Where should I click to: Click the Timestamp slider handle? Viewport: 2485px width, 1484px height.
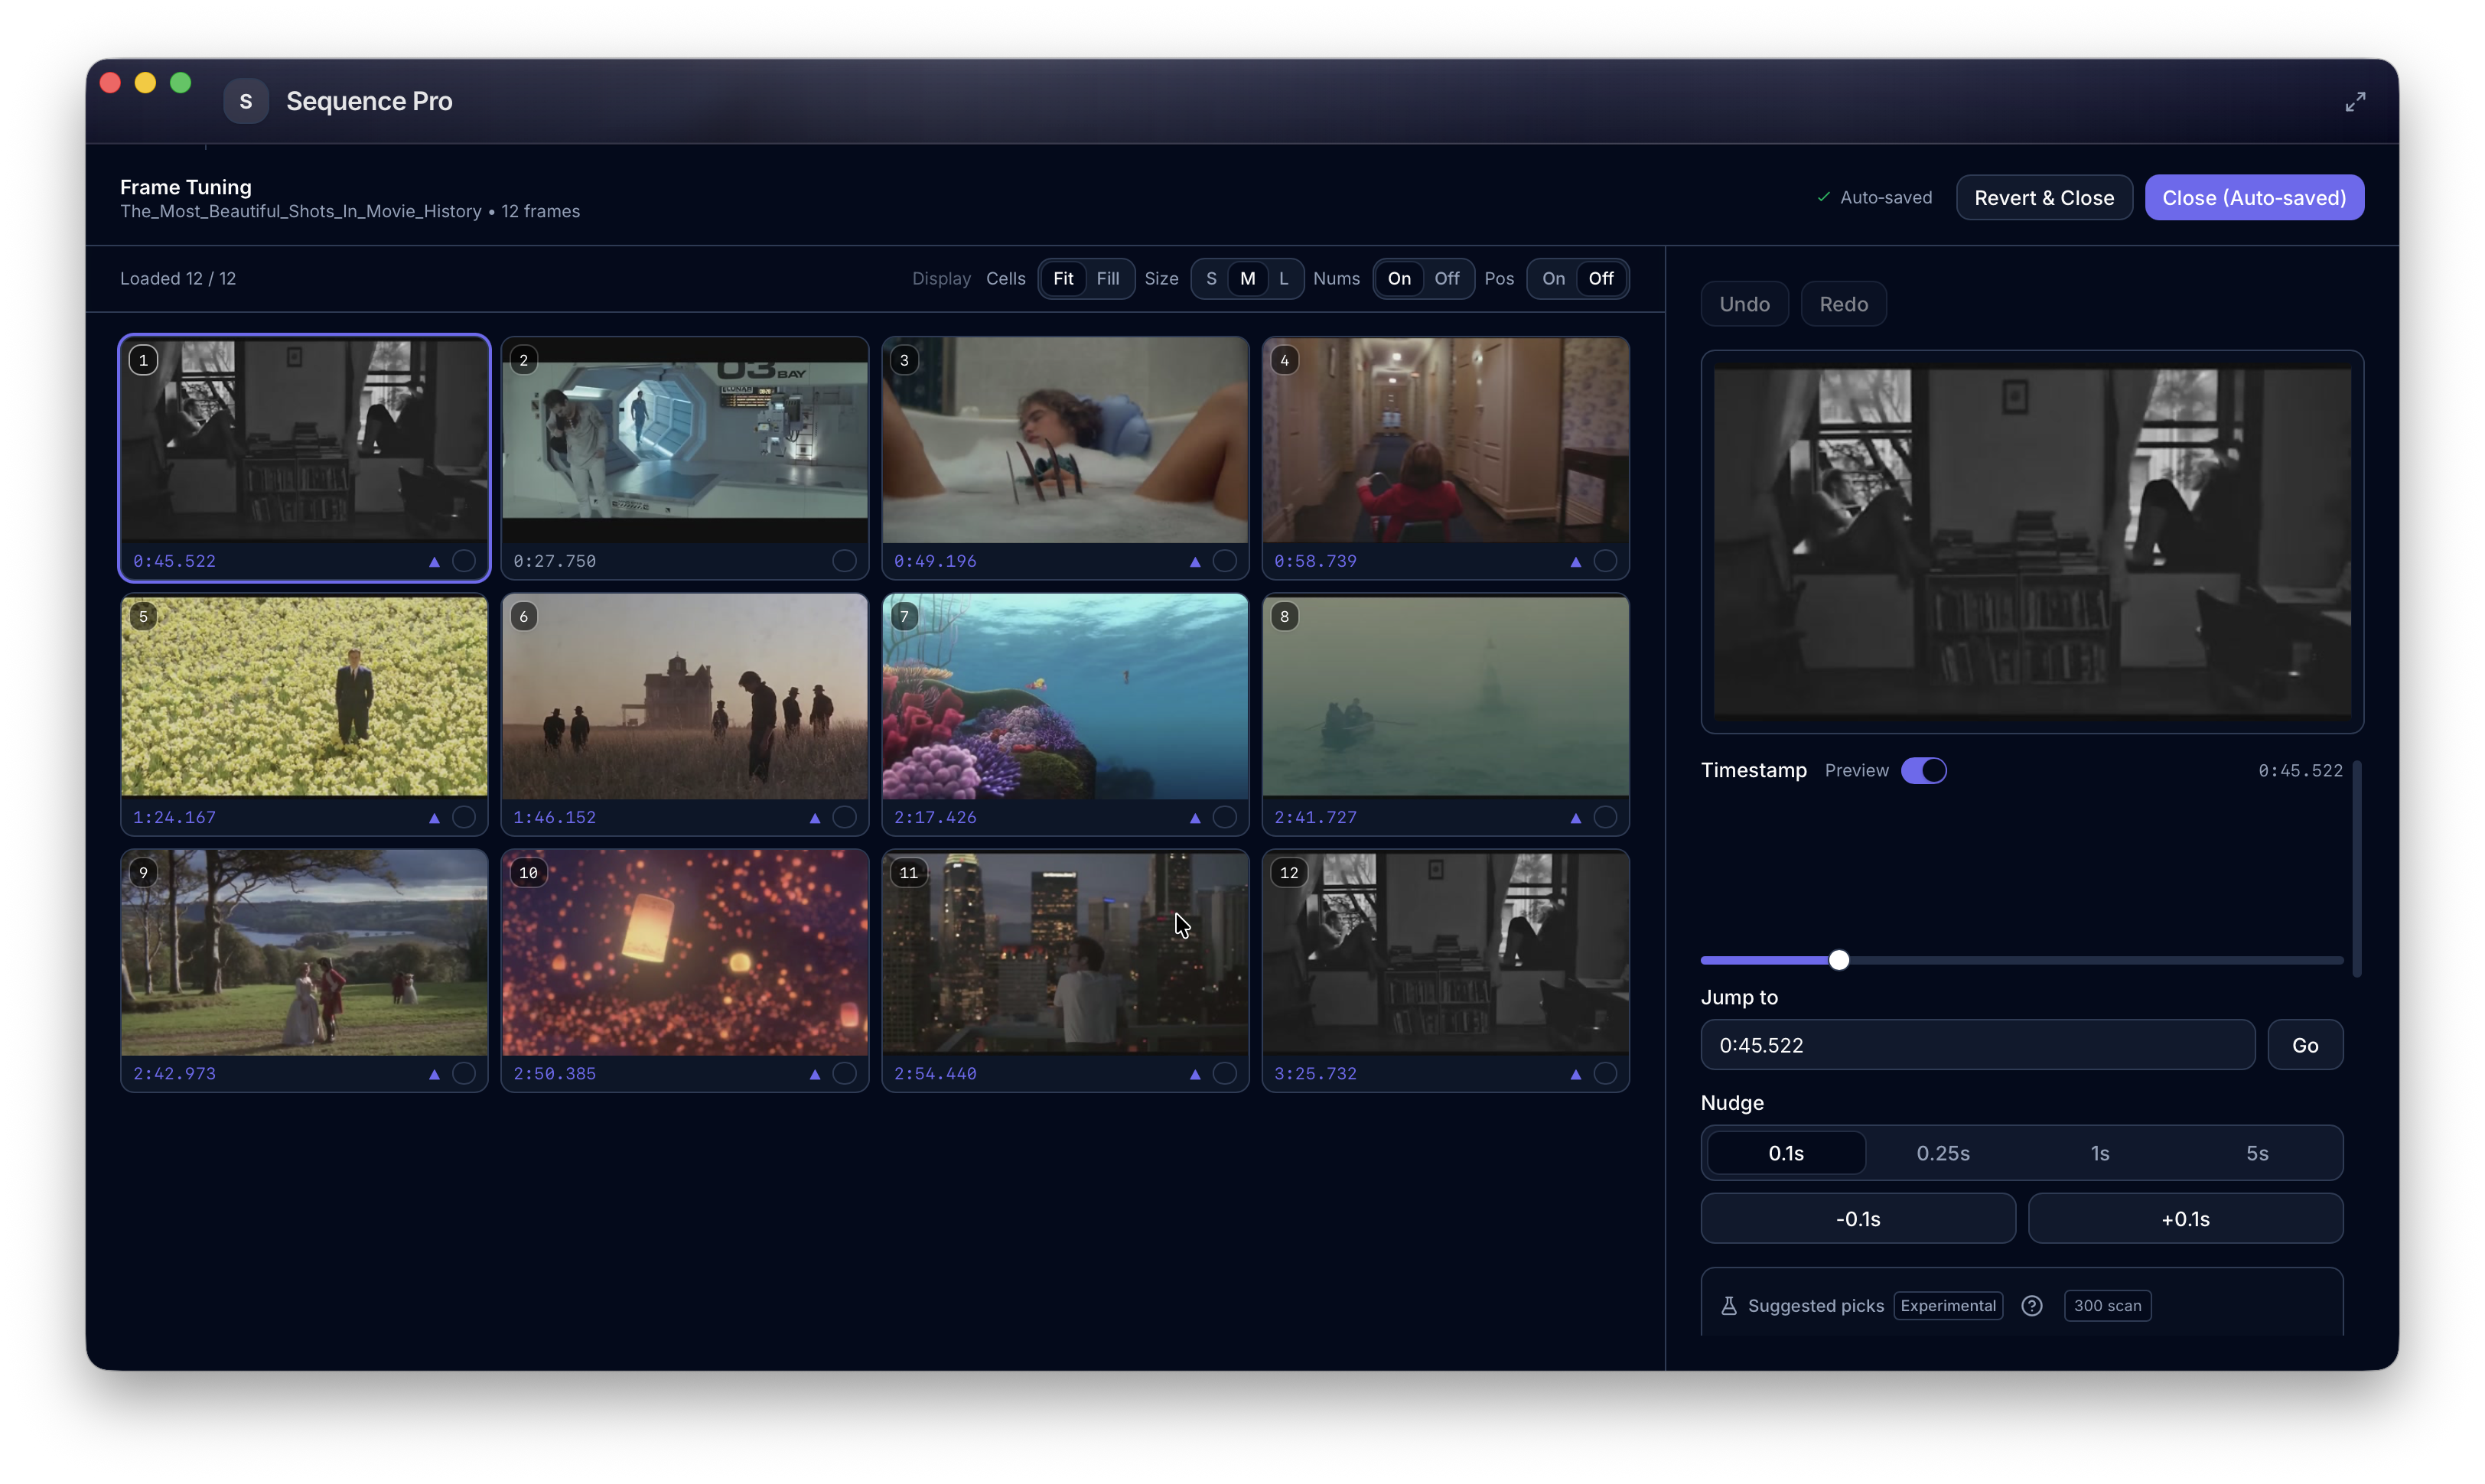(x=1838, y=961)
